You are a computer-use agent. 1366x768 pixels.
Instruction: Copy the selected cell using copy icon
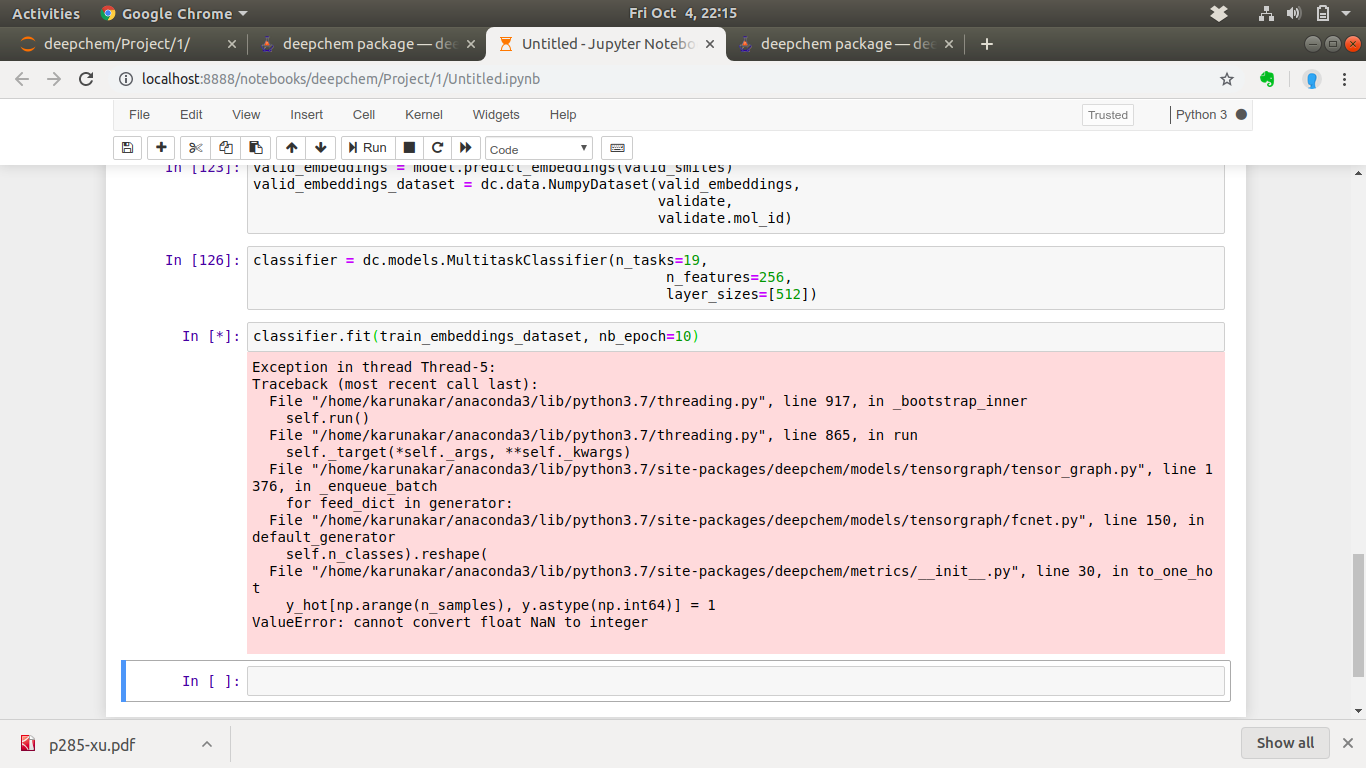225,147
